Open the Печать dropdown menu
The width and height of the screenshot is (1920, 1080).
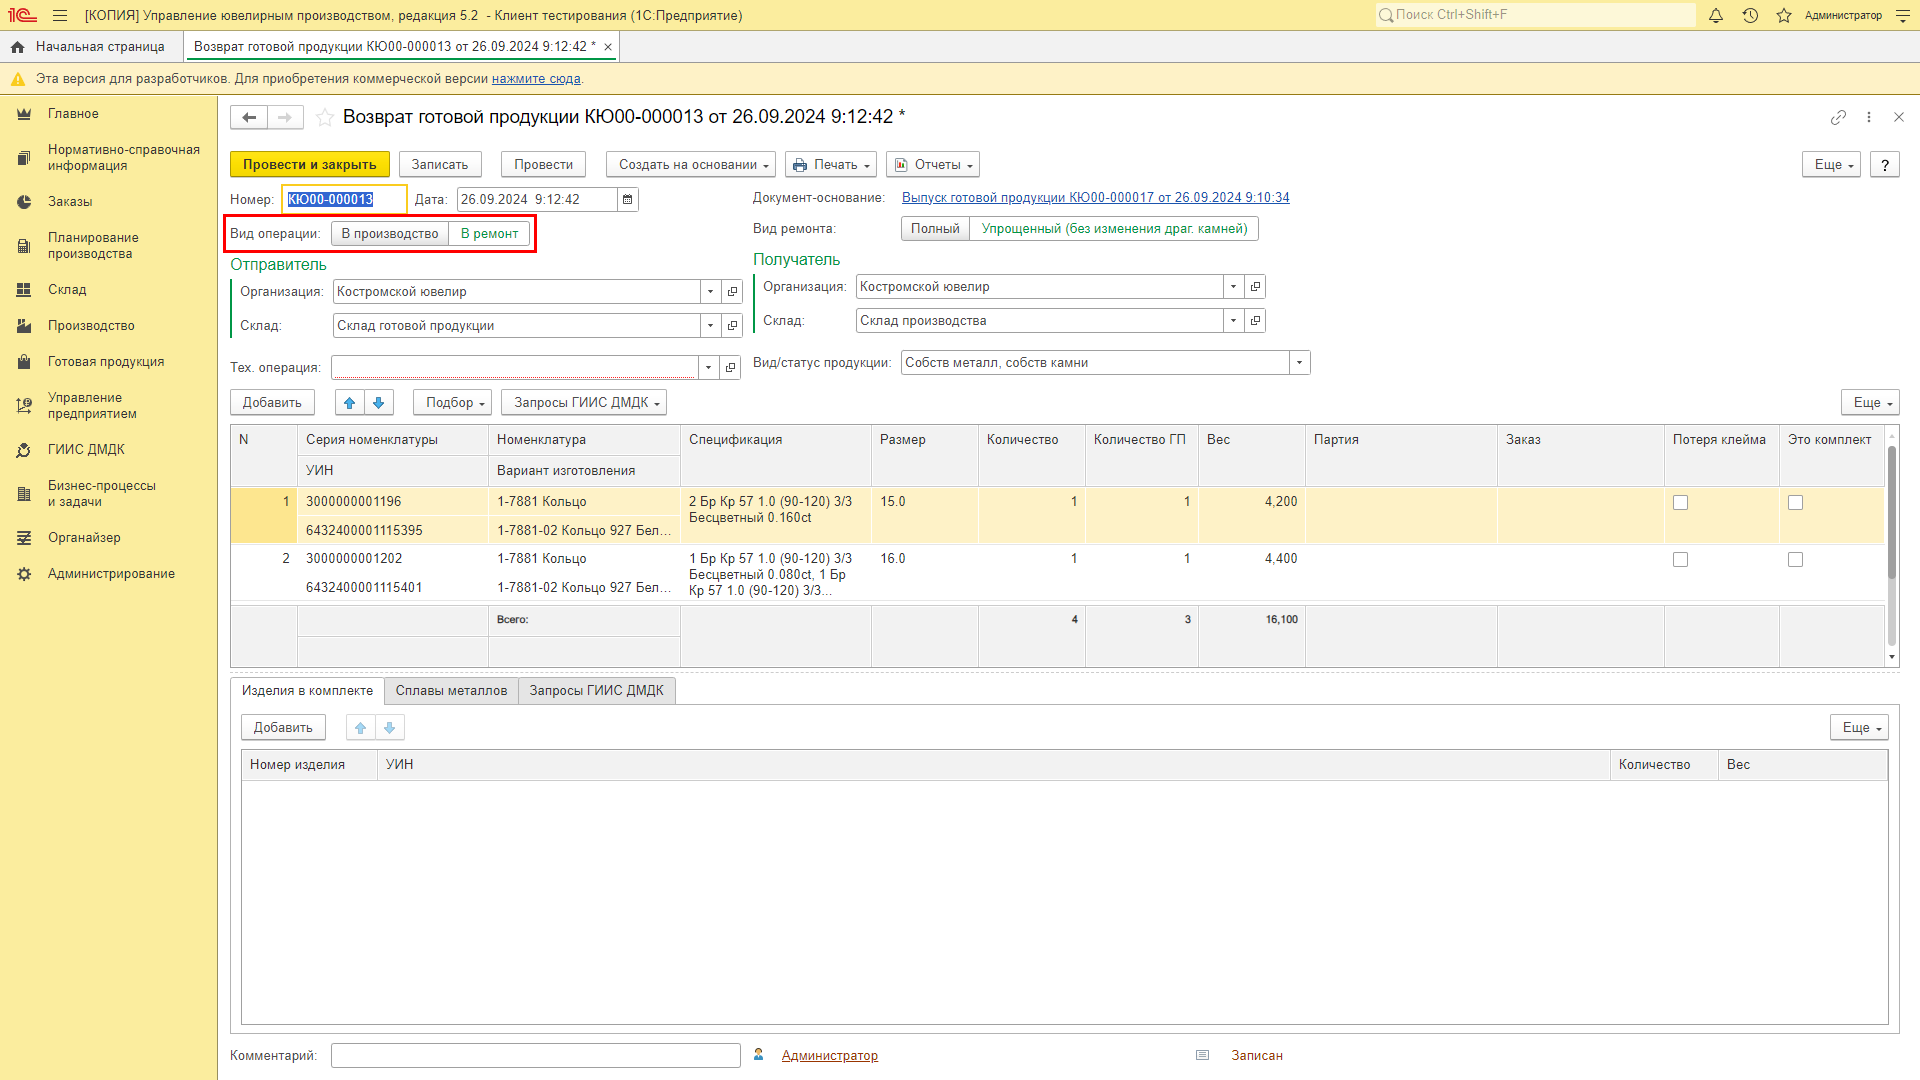(x=831, y=165)
